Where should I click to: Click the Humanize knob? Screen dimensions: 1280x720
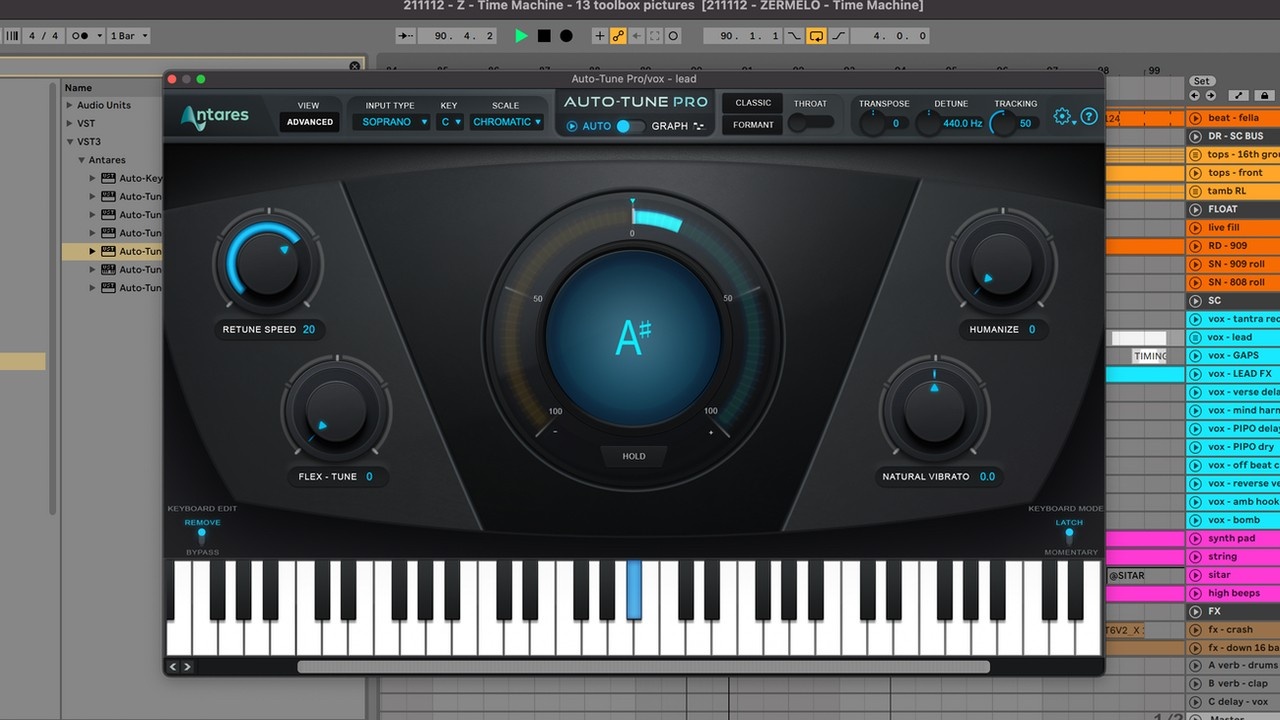(x=1001, y=264)
